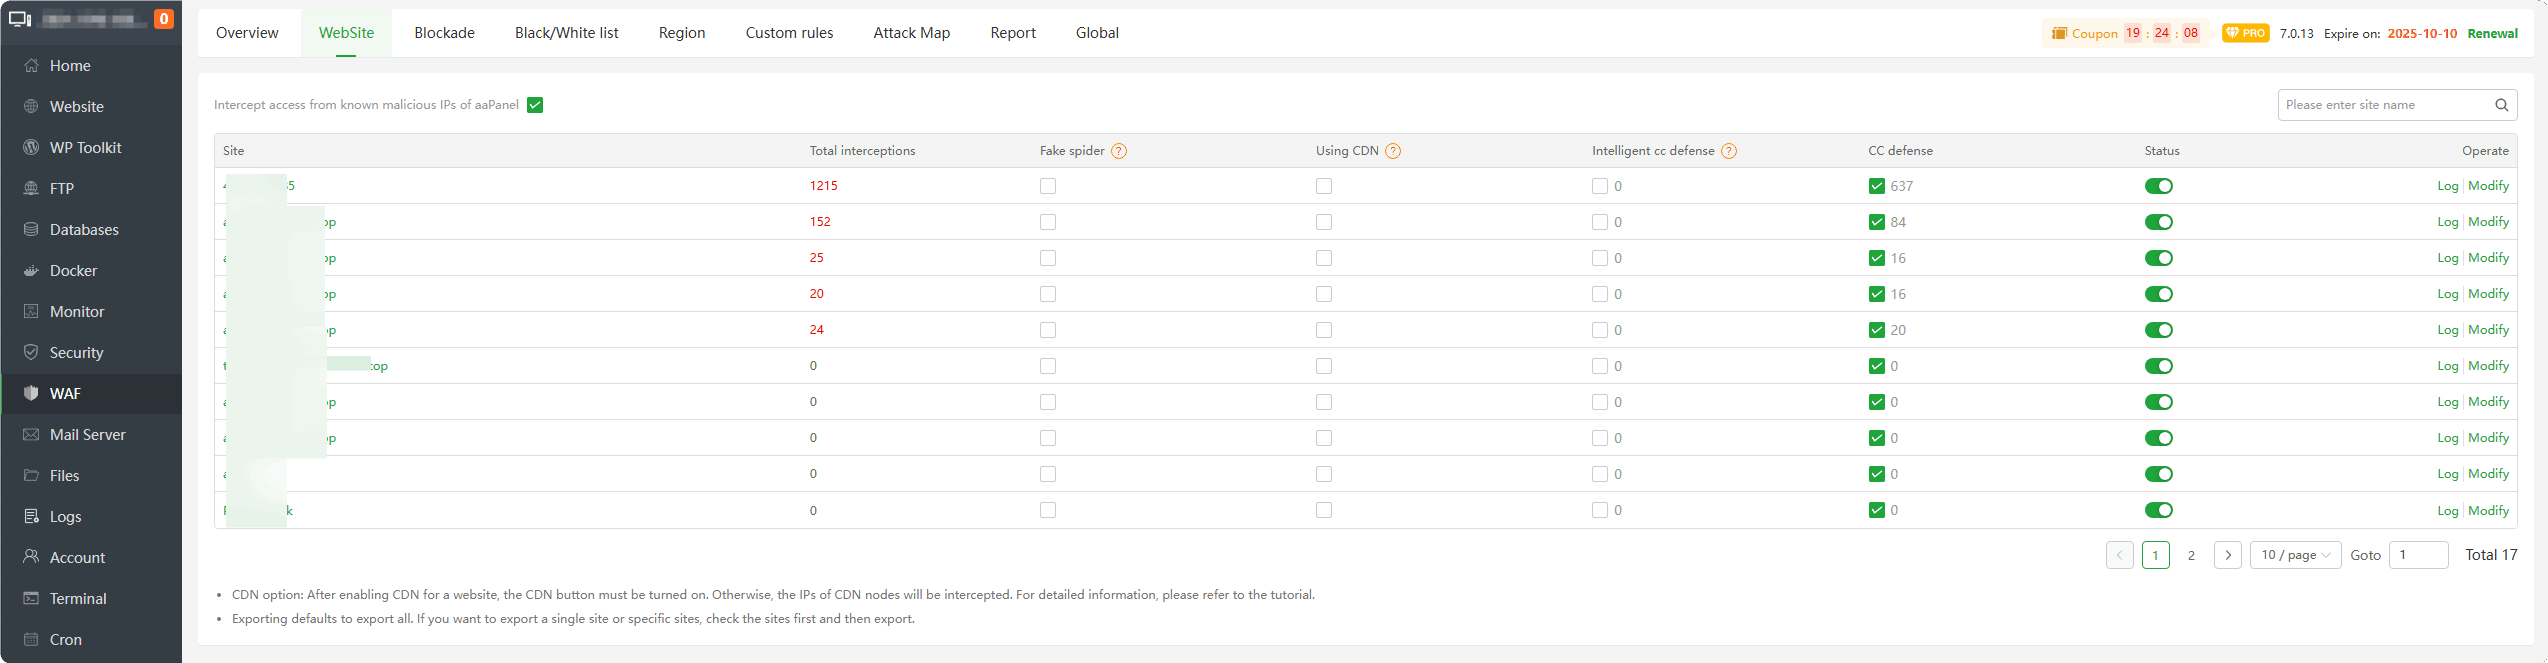Click the Docker icon in sidebar
2548x663 pixels.
coord(31,271)
